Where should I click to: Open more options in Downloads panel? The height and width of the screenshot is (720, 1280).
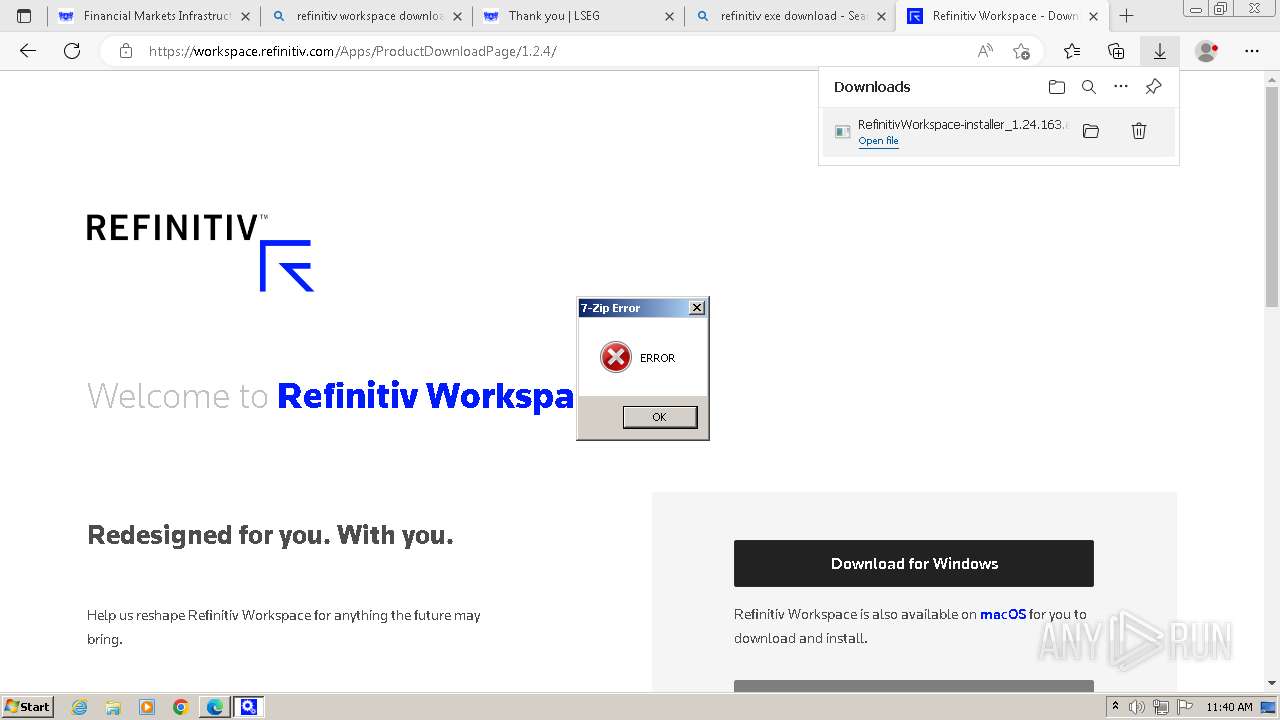click(1121, 87)
